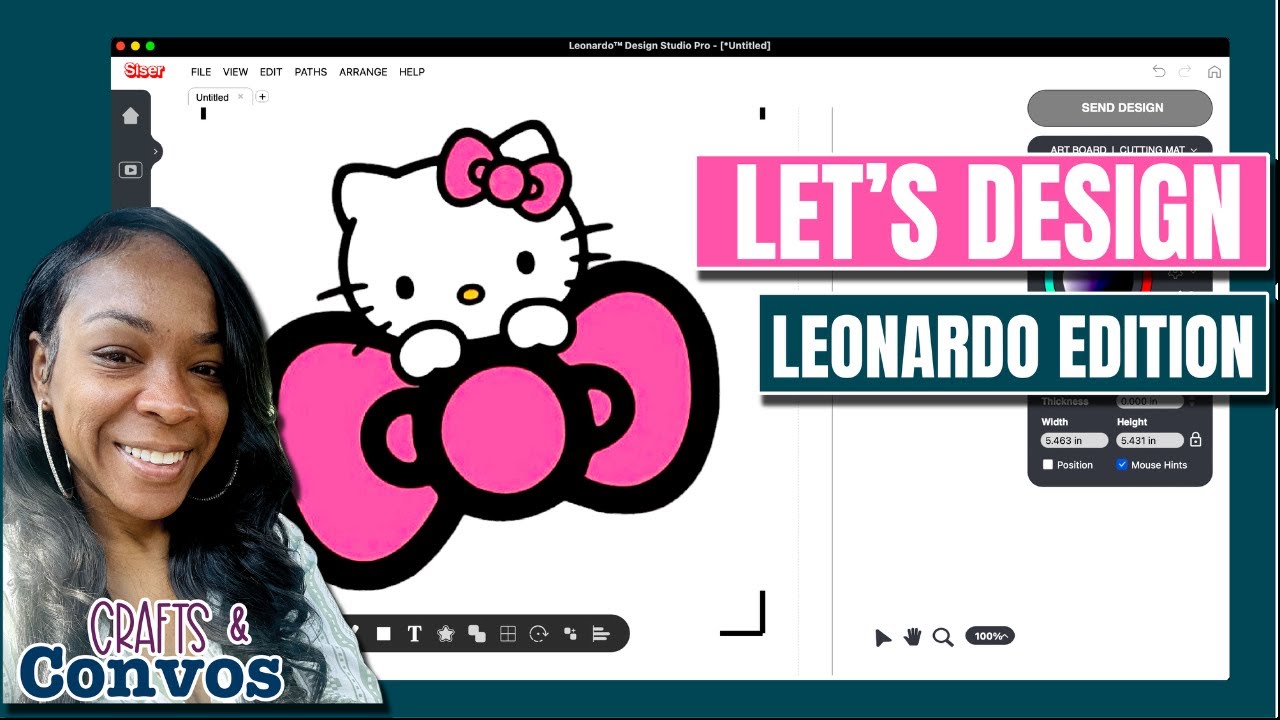The image size is (1280, 720).
Task: Uncheck the Mouse Hints checkbox
Action: 1122,464
